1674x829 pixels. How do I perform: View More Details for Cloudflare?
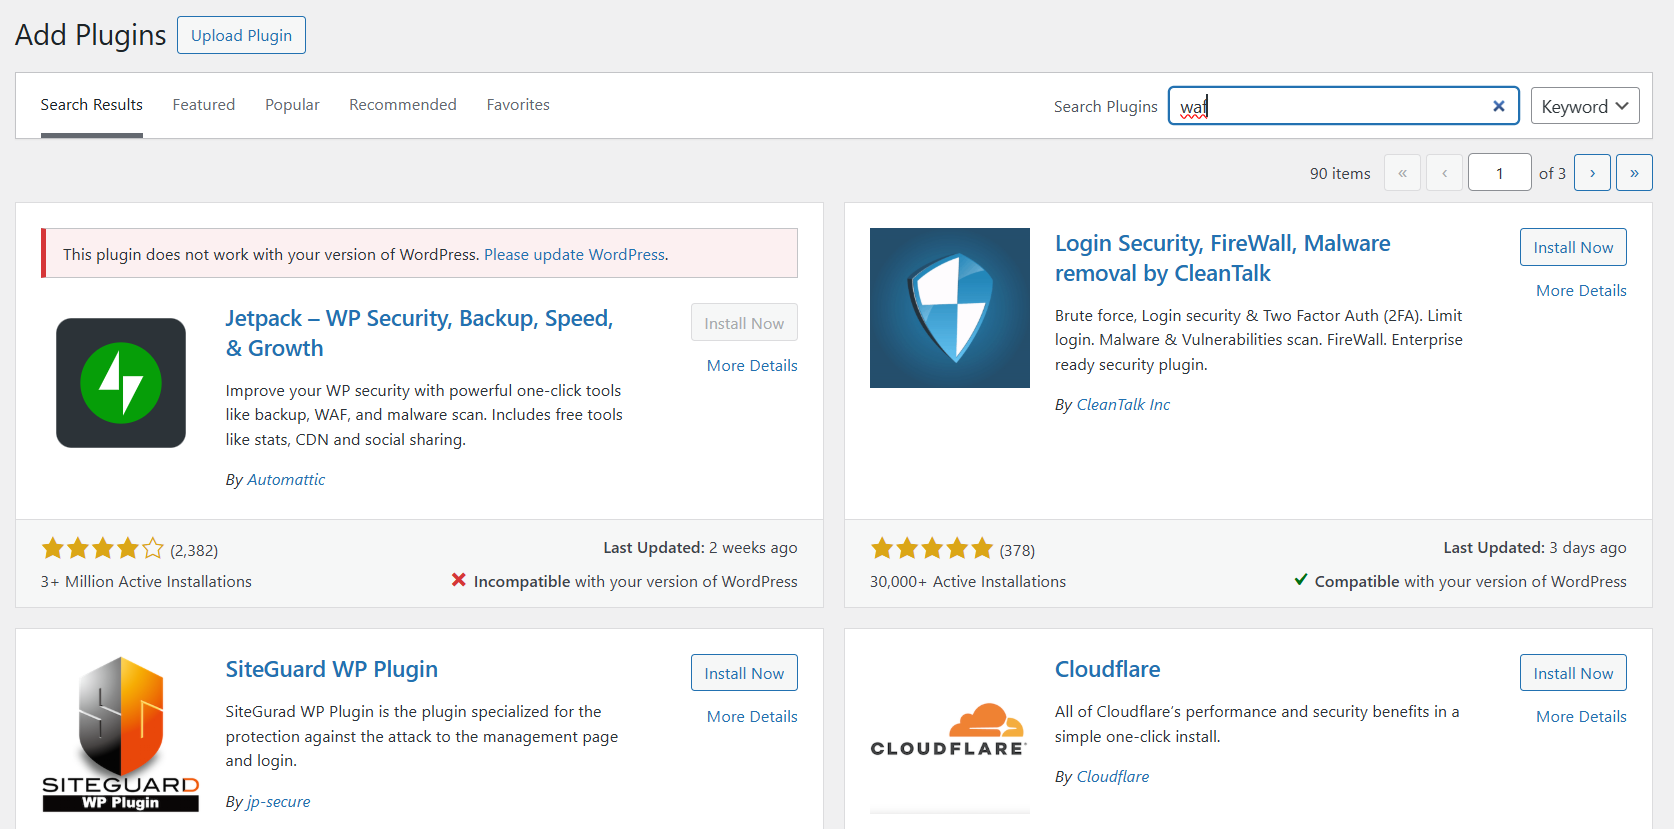point(1581,717)
